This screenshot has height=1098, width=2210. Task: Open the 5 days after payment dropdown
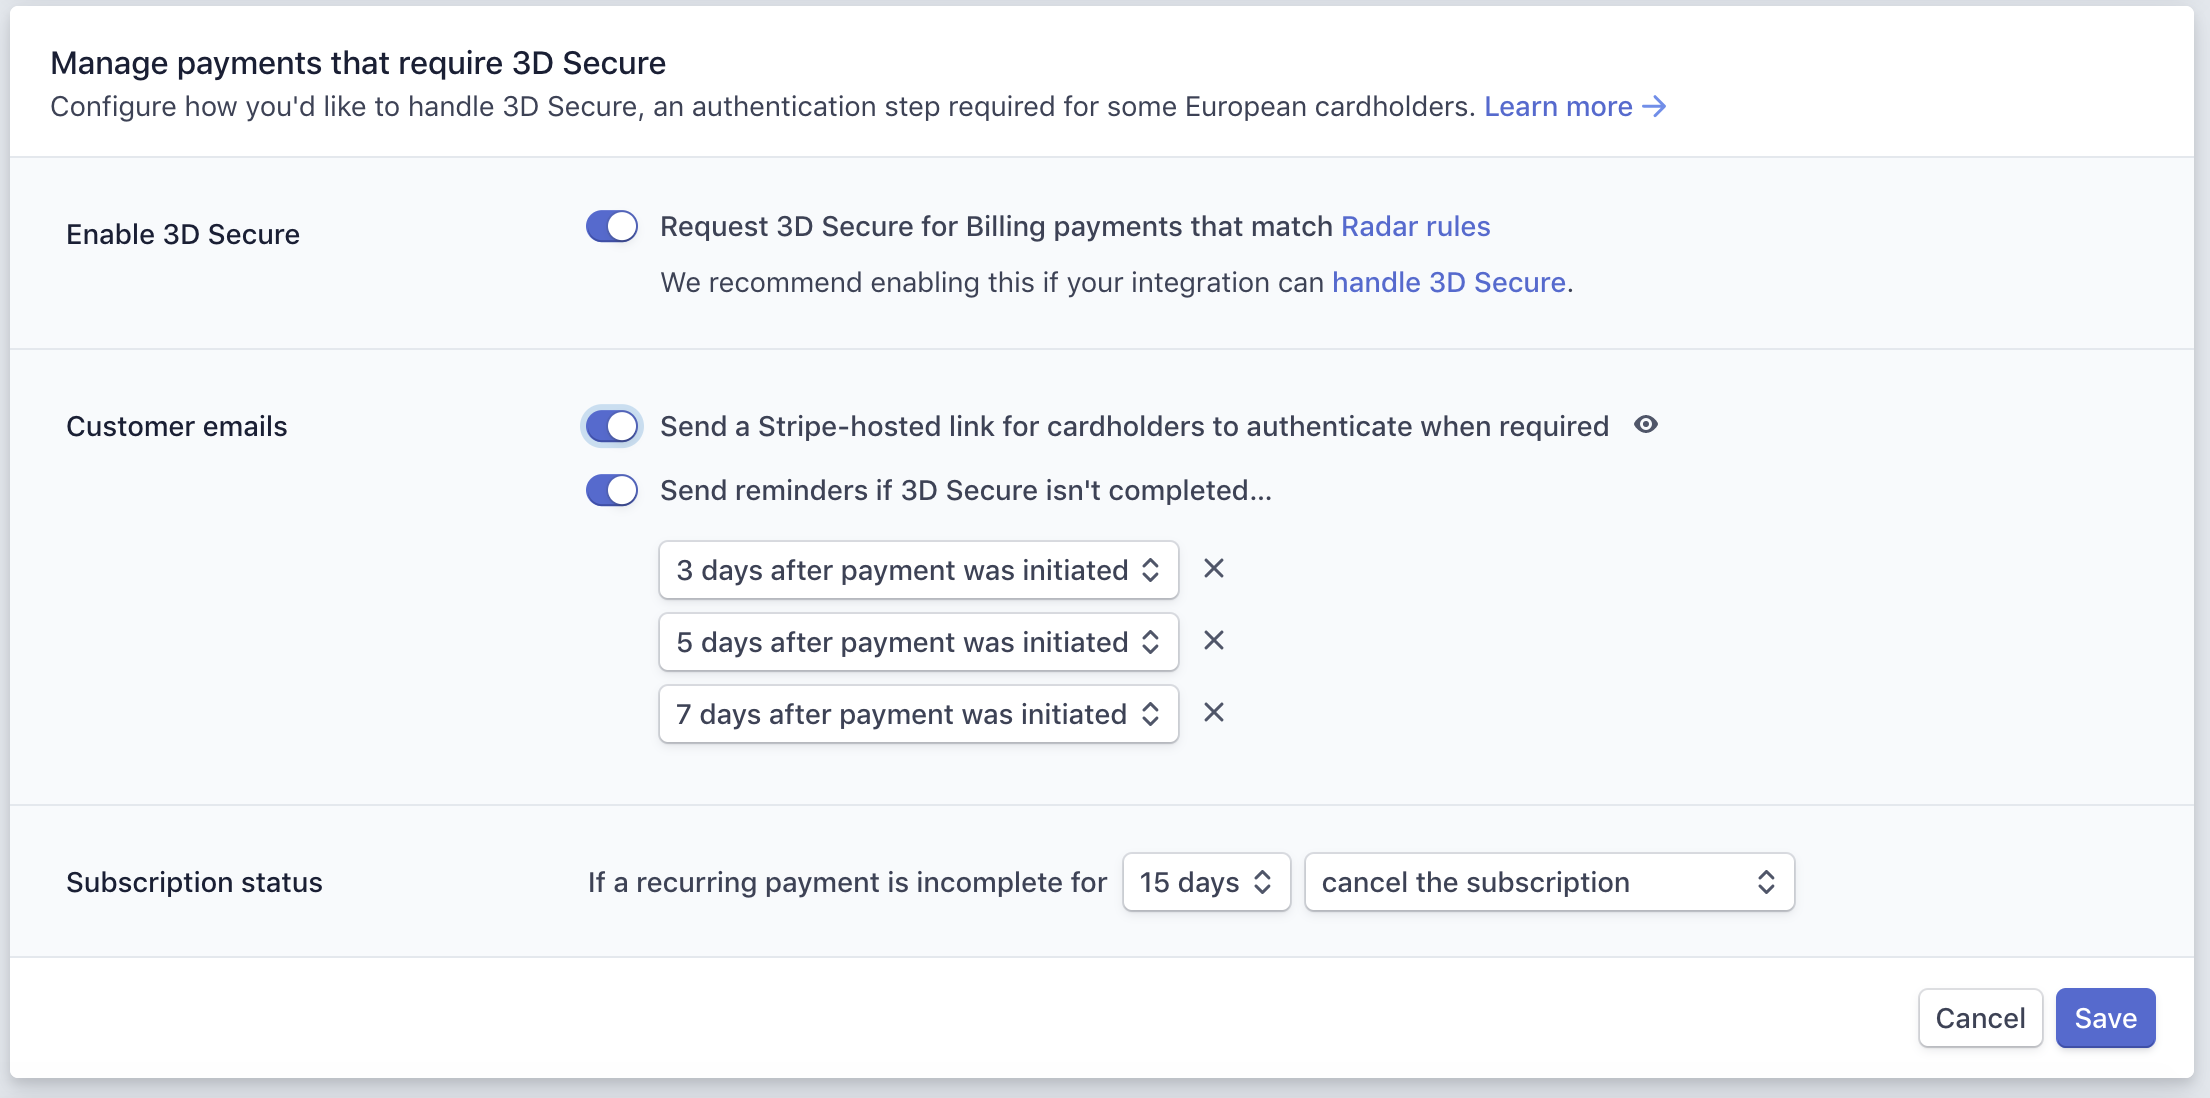[918, 642]
